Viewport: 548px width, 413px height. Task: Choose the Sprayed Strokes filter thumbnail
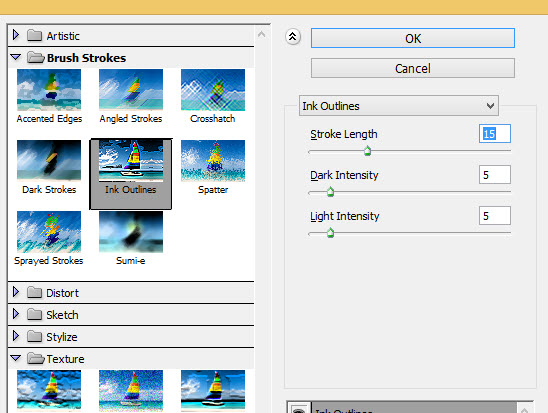click(49, 232)
